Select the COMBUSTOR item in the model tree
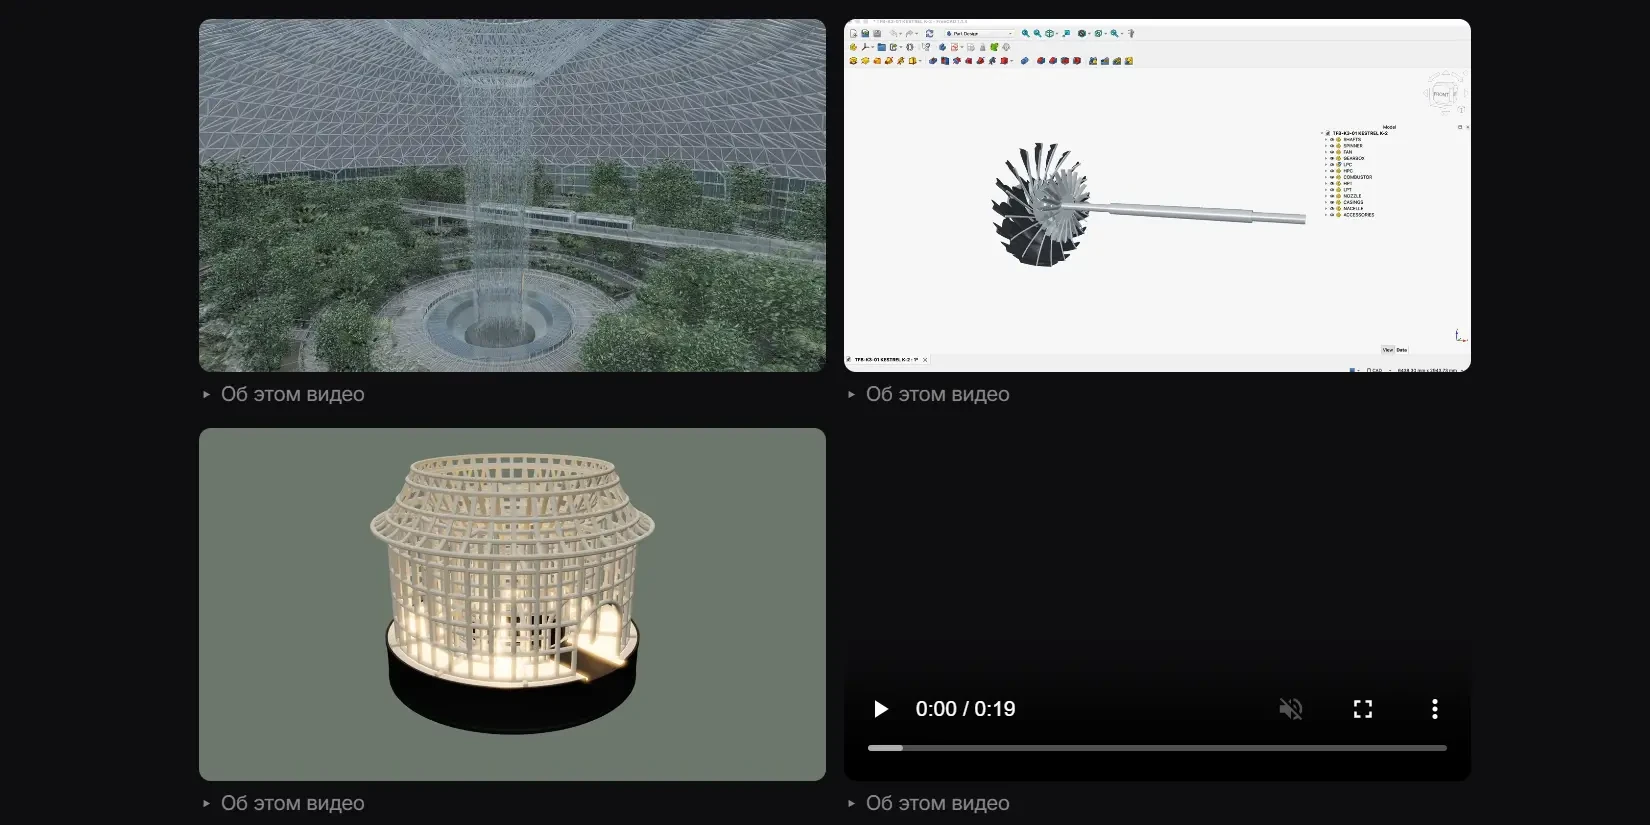Viewport: 1650px width, 825px height. coord(1357,177)
